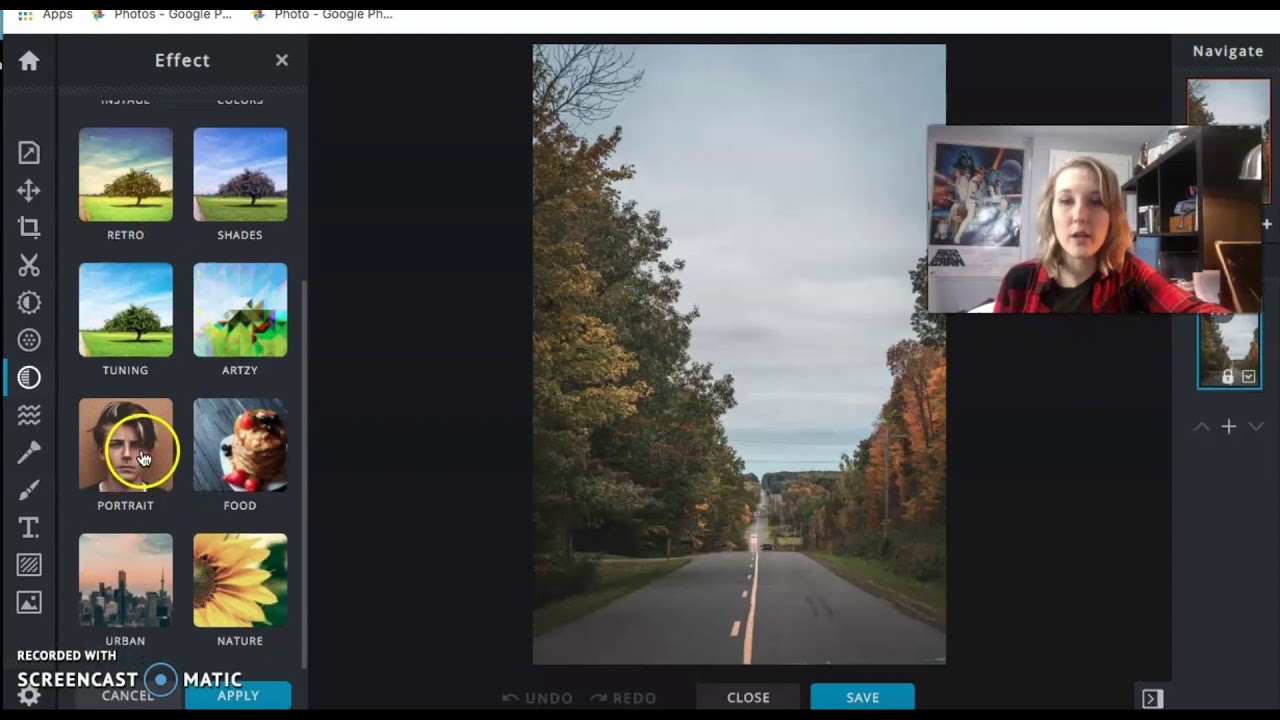Choose the Urban effect thumbnail

(x=126, y=580)
